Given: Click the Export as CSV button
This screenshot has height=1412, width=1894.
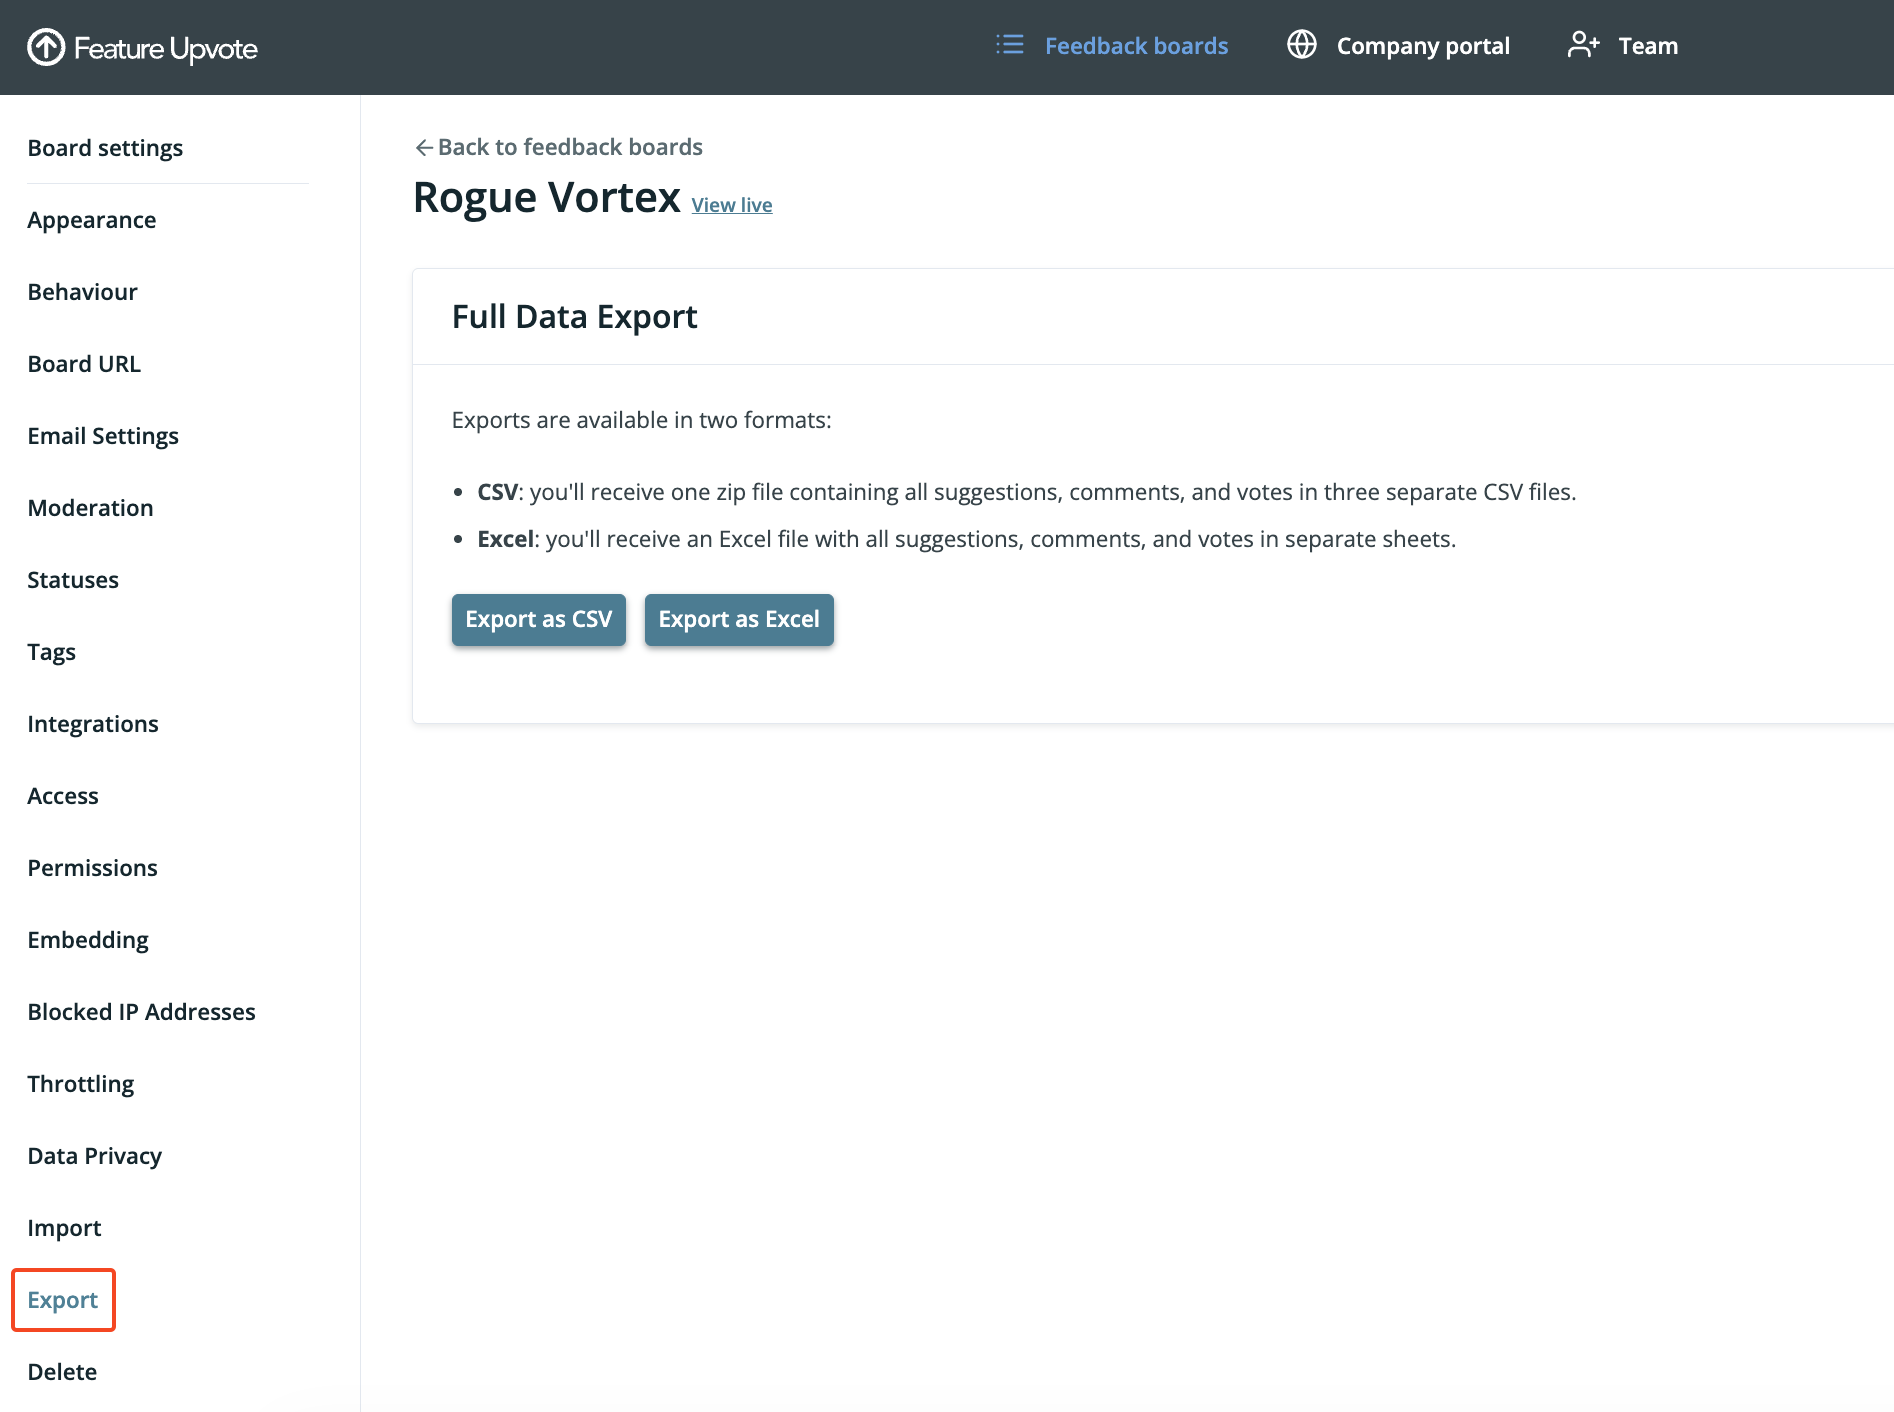Looking at the screenshot, I should pyautogui.click(x=539, y=620).
